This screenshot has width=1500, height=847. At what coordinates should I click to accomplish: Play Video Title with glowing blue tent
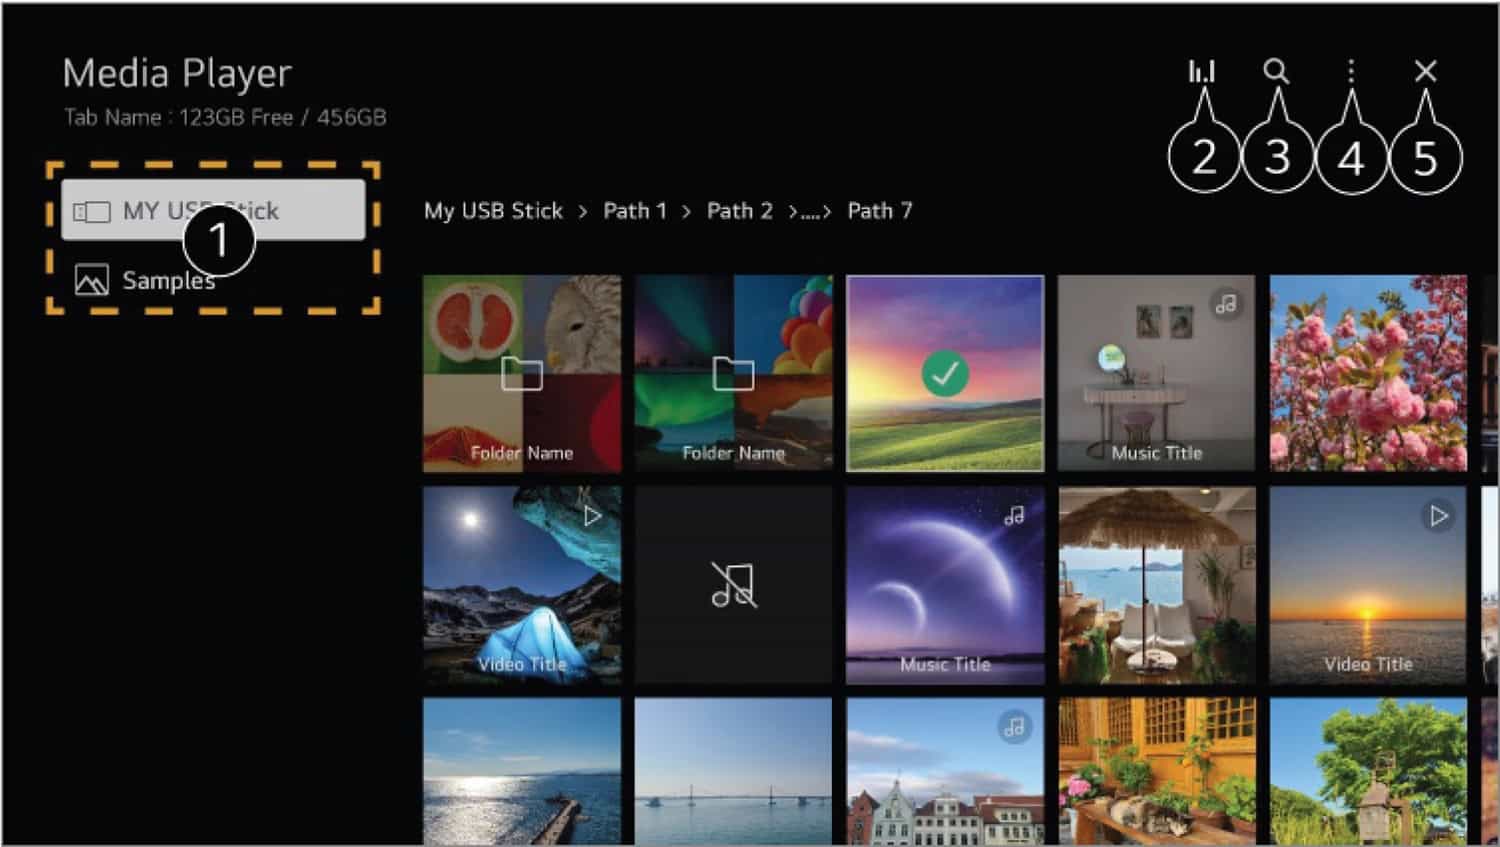[522, 585]
